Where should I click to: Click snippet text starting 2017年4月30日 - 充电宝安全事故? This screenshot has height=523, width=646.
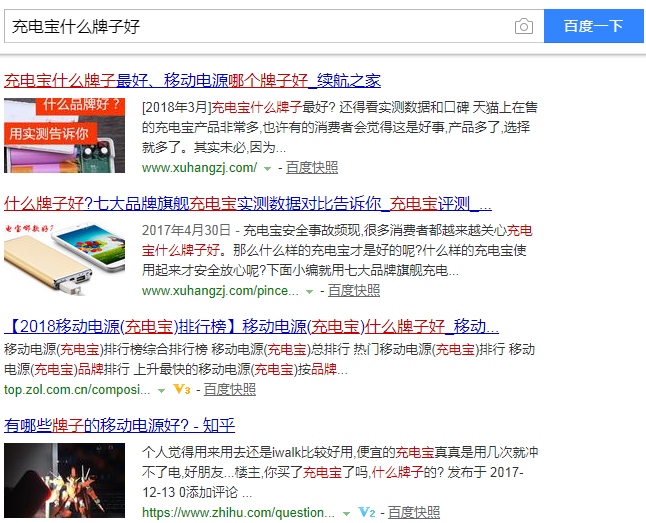pos(337,251)
